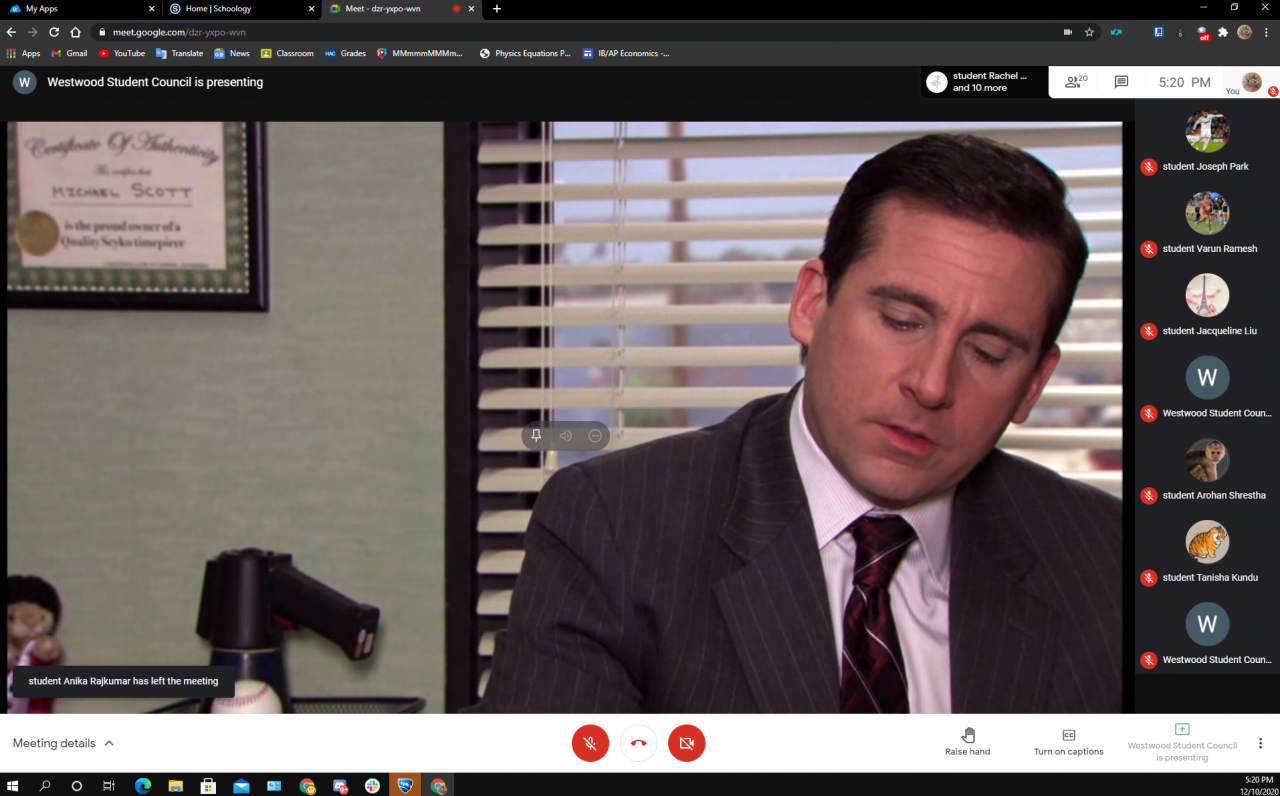Open the Gmail bookmark

pos(69,53)
